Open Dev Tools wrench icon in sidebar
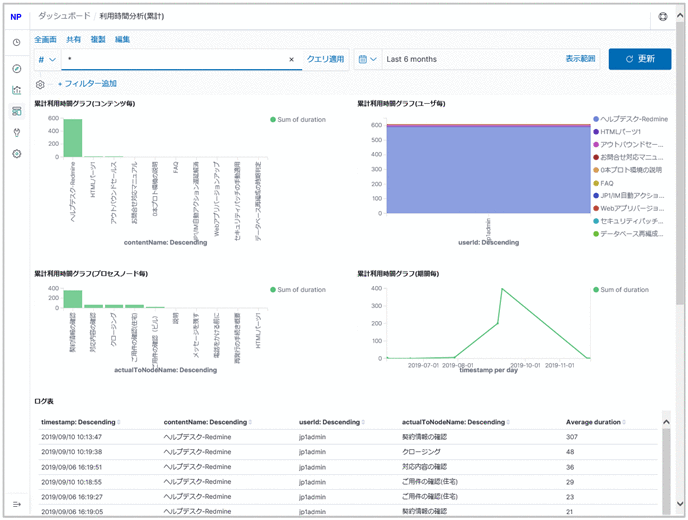The width and height of the screenshot is (688, 520). point(16,132)
